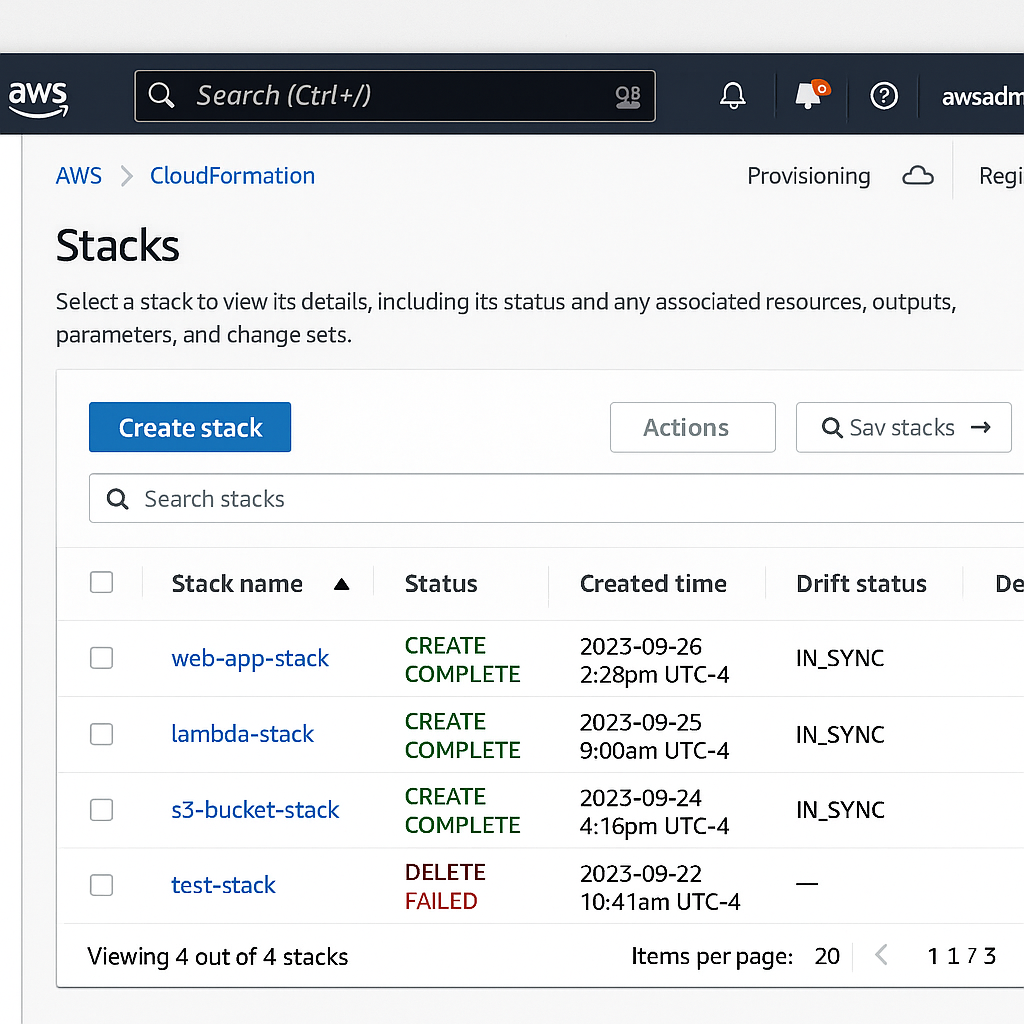This screenshot has width=1024, height=1024.
Task: Sort by Stack name arrow
Action: [341, 584]
